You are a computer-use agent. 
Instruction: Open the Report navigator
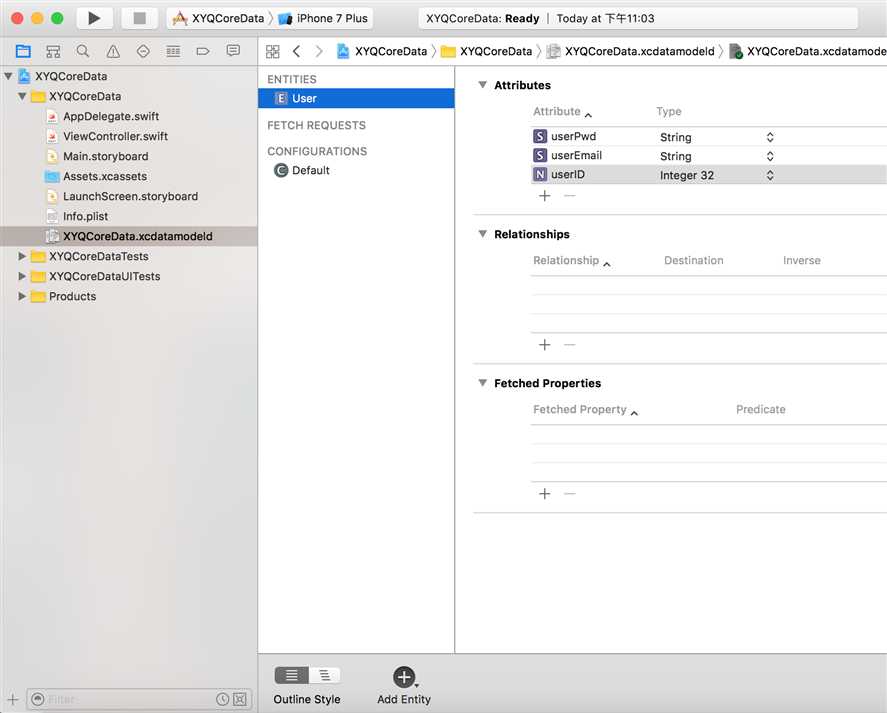pos(232,51)
